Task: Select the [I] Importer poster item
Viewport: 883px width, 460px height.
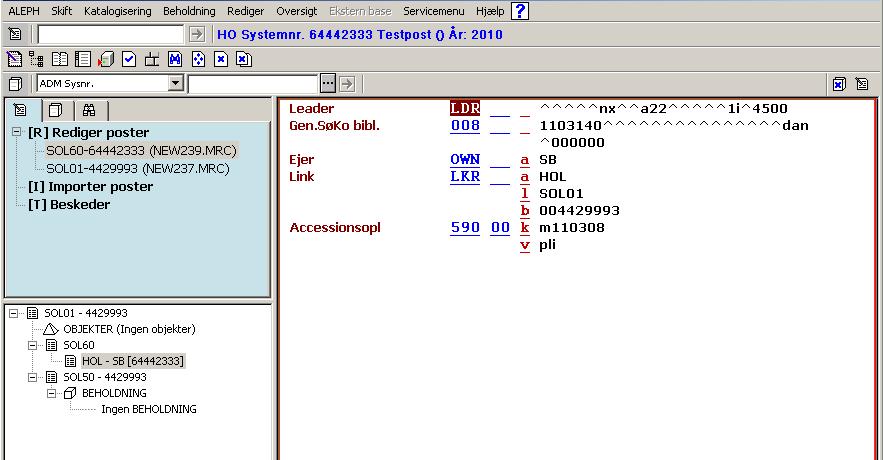Action: (90, 186)
